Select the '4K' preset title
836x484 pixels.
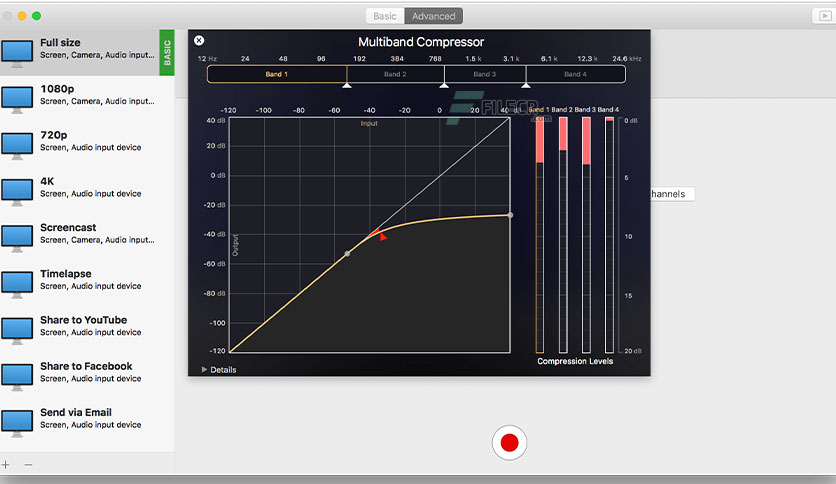click(47, 181)
